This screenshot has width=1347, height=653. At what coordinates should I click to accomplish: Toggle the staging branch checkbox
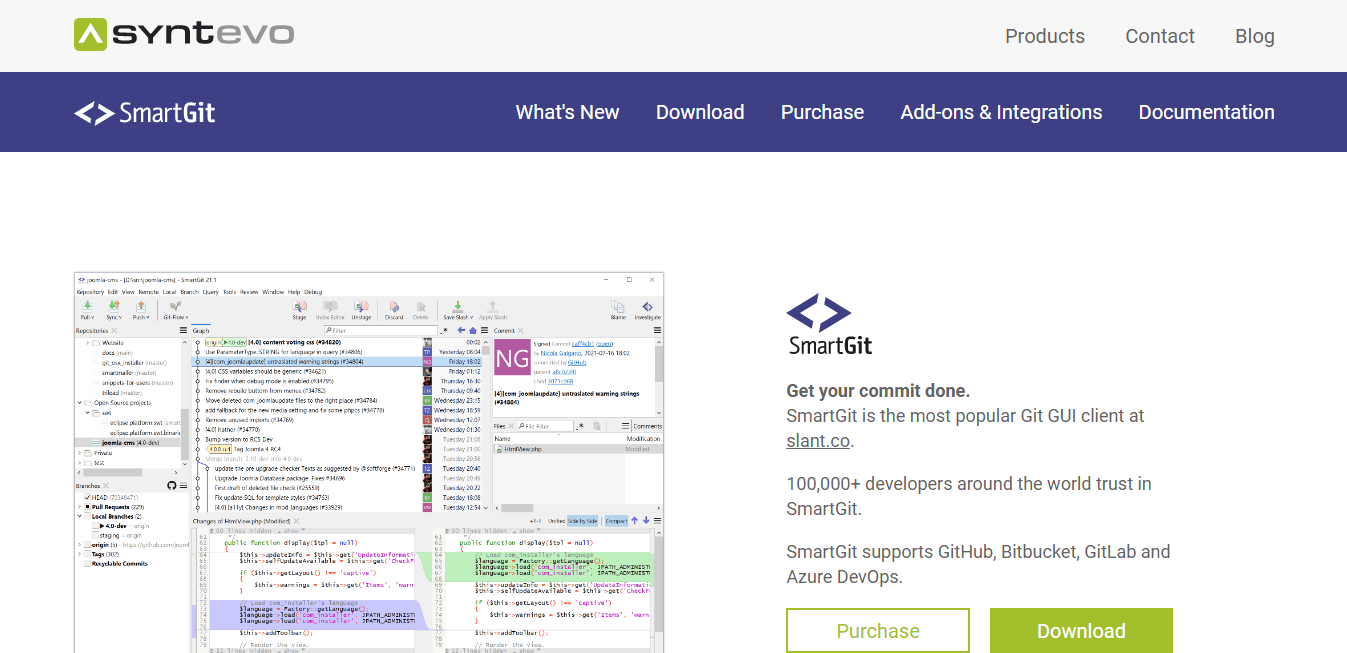pyautogui.click(x=95, y=535)
